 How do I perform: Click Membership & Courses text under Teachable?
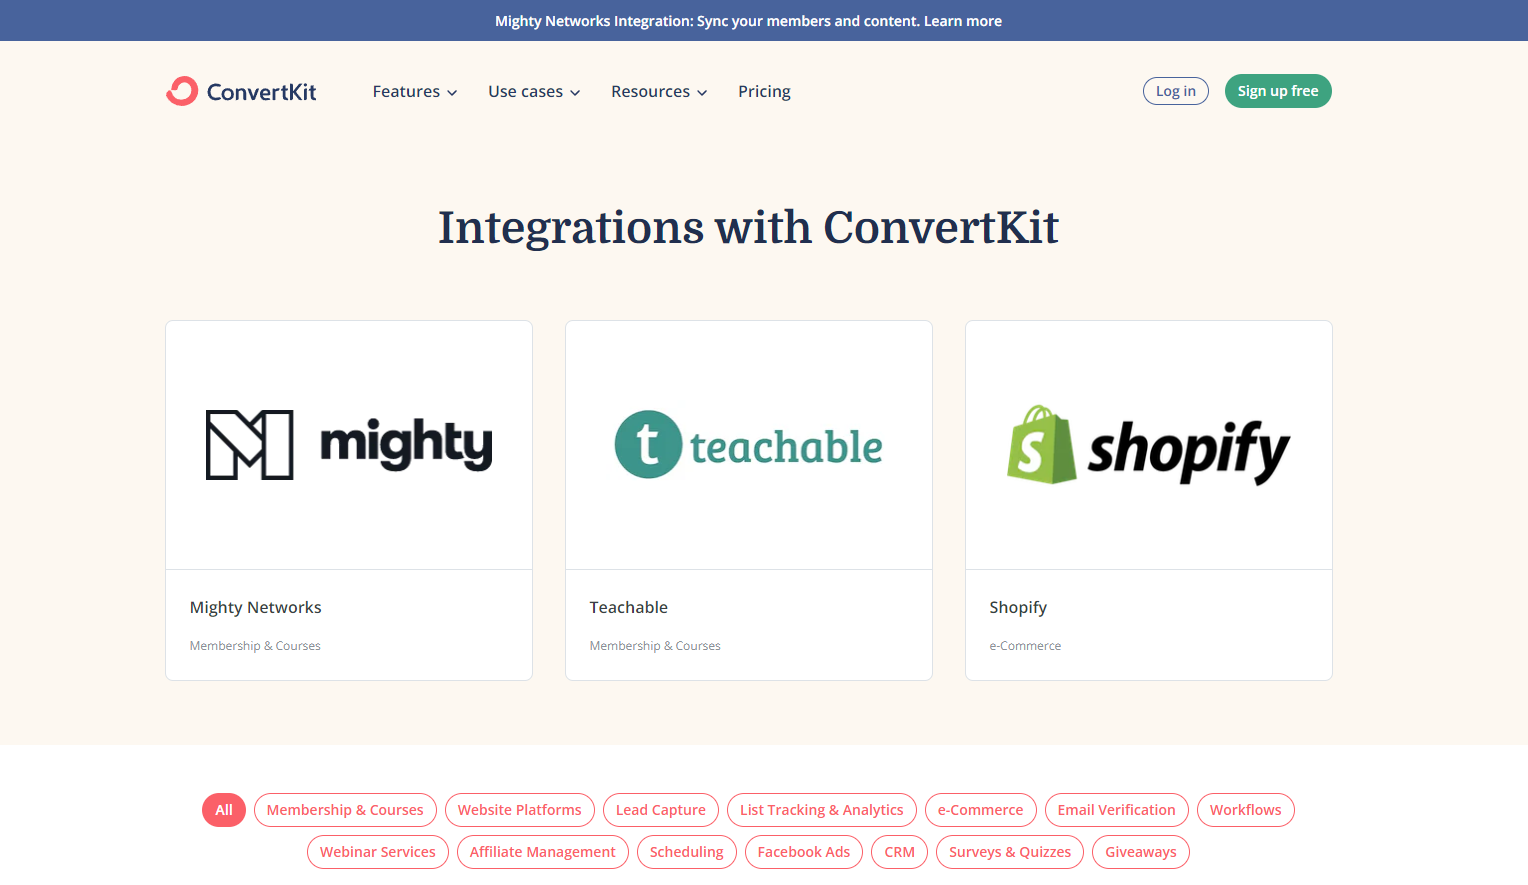coord(655,646)
